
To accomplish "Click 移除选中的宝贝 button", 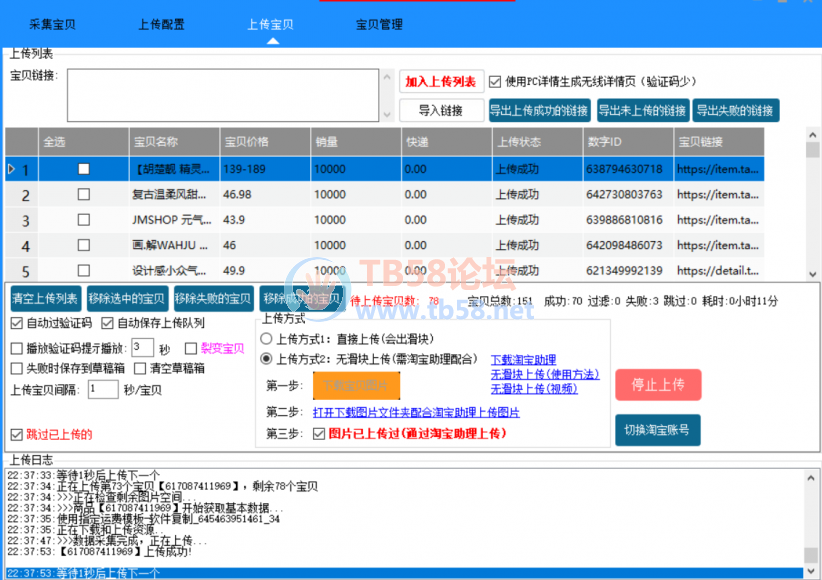I will click(x=127, y=299).
